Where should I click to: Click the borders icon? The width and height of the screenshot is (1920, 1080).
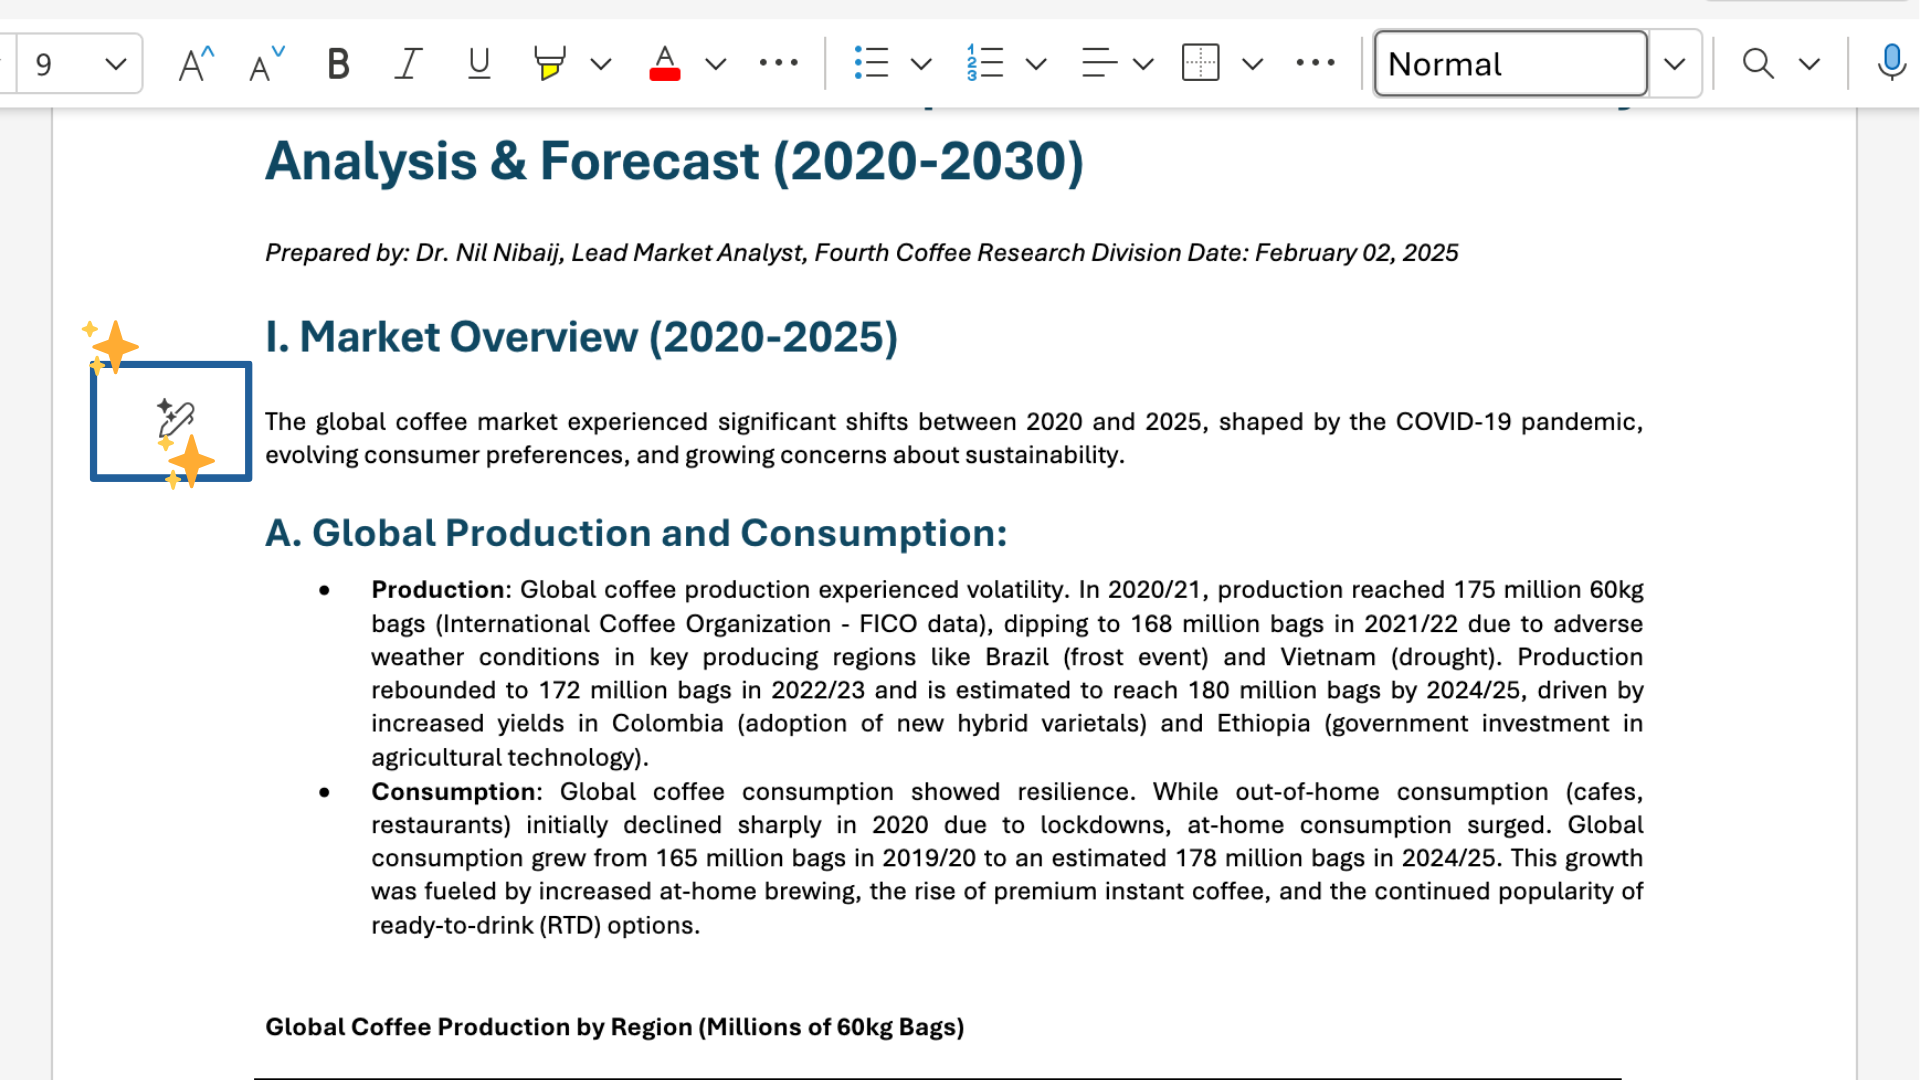pyautogui.click(x=1200, y=64)
